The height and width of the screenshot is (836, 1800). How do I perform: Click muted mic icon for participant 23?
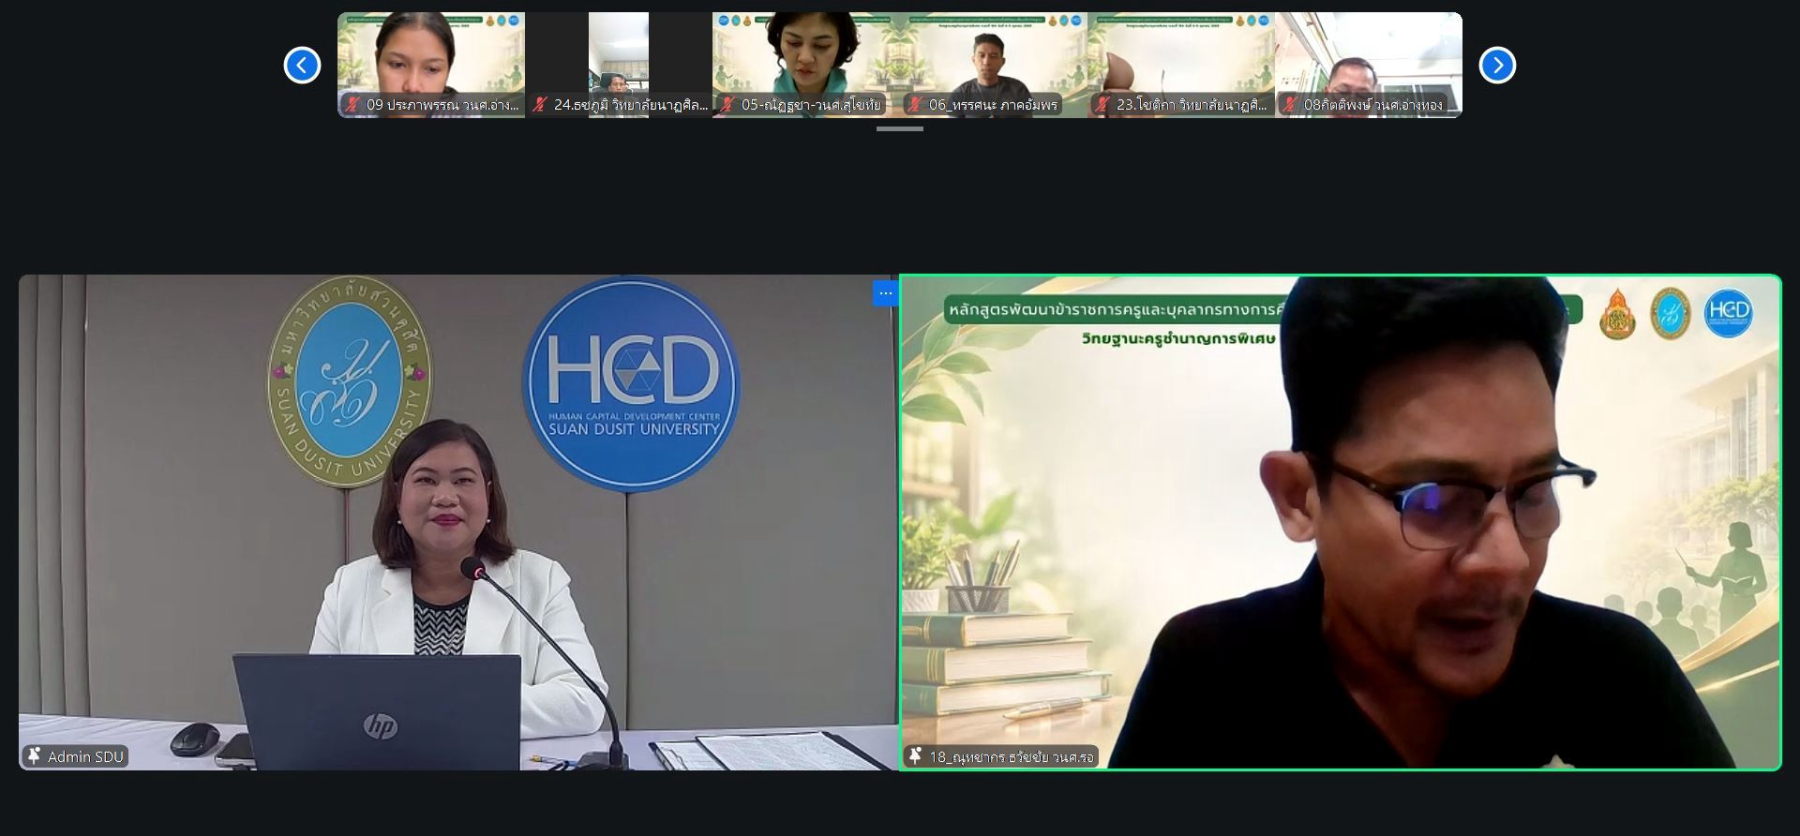(1102, 104)
